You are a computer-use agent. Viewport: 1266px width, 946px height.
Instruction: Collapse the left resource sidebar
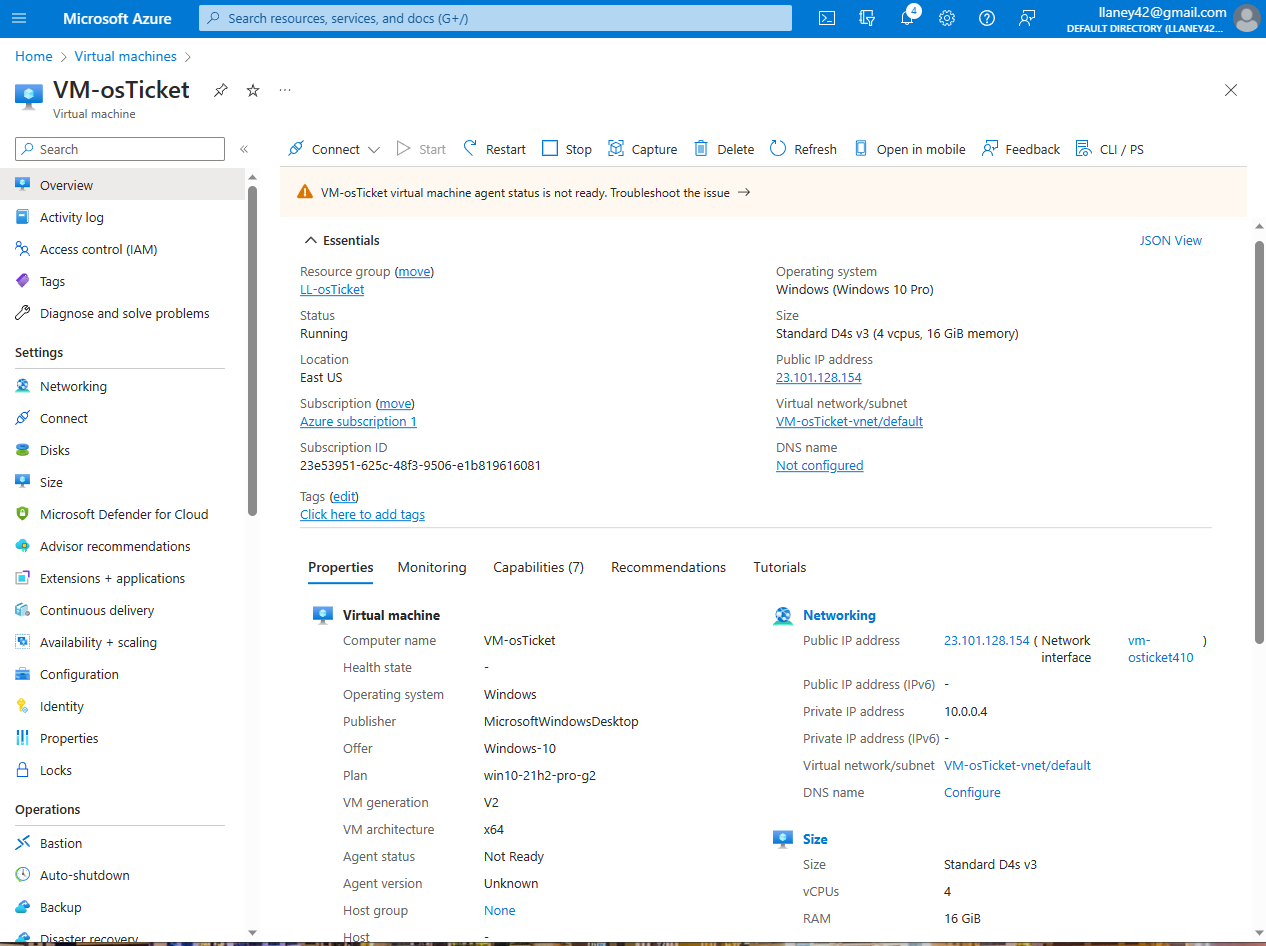[243, 148]
